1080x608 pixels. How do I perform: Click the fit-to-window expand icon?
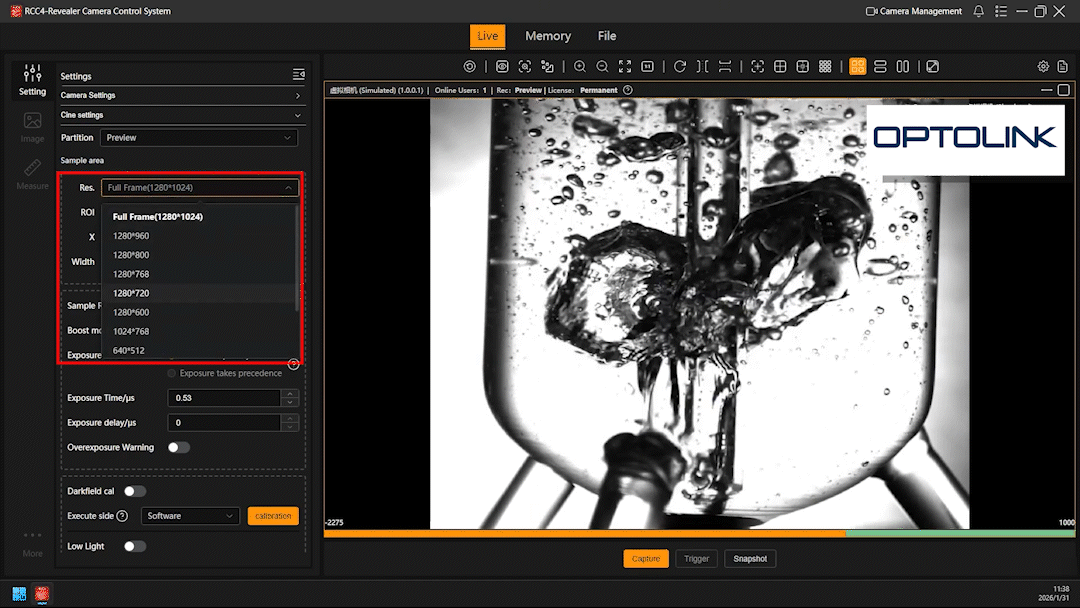(x=625, y=66)
